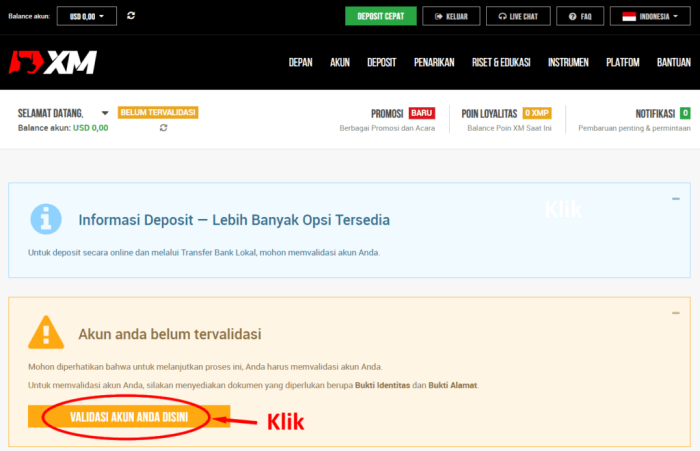The image size is (700, 451).
Task: Click the 'Balance akun:' label in top bar
Action: point(29,16)
